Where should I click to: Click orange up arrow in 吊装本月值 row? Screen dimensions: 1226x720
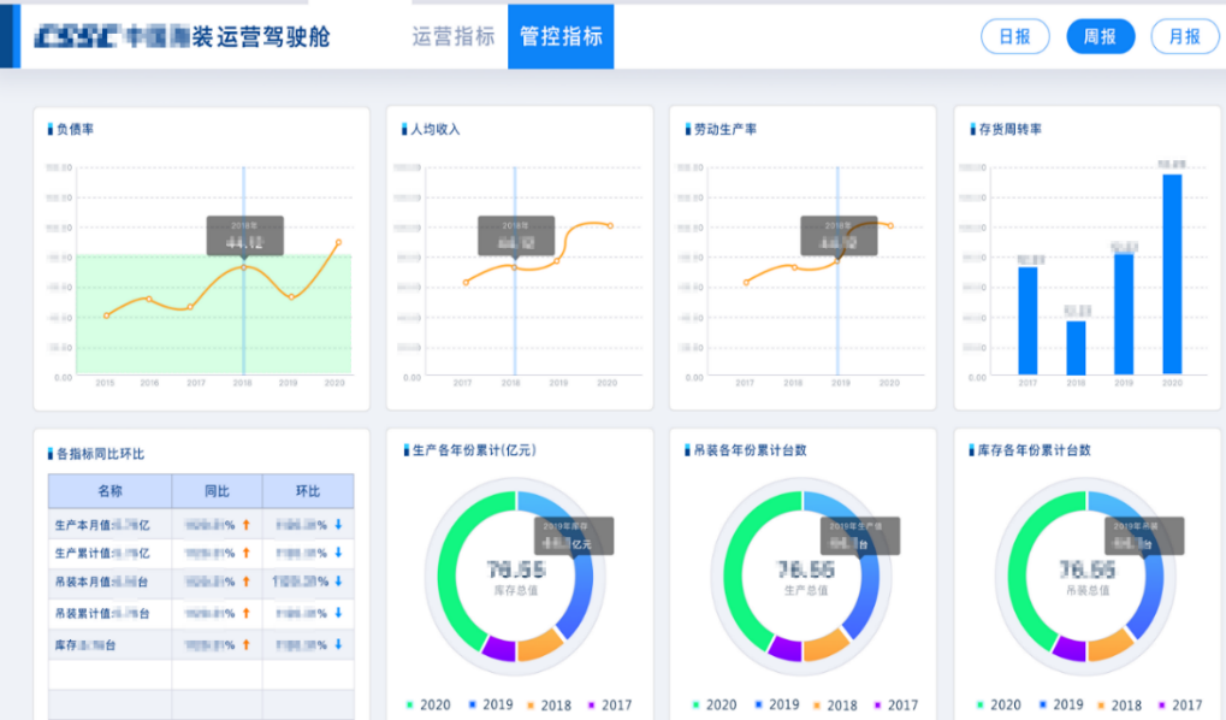246,582
